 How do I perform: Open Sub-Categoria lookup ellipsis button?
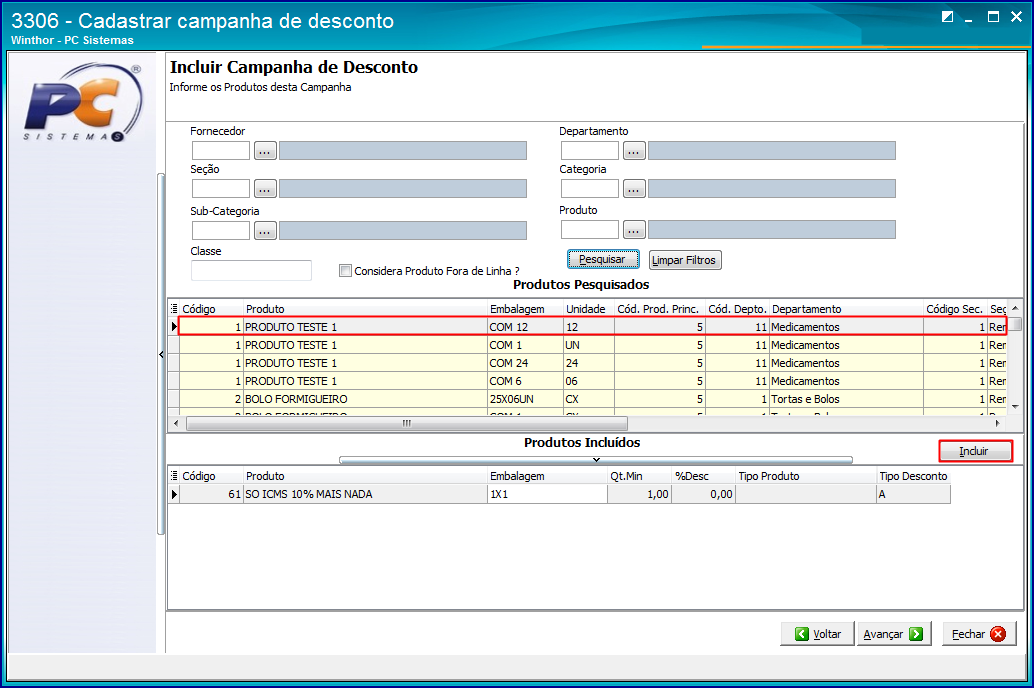pos(265,231)
